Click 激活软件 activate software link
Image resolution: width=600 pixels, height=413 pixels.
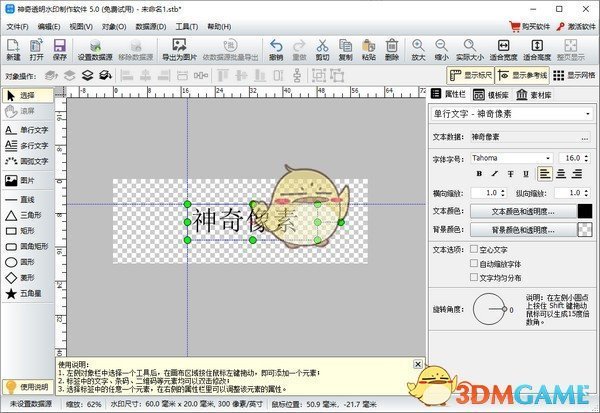pos(576,27)
